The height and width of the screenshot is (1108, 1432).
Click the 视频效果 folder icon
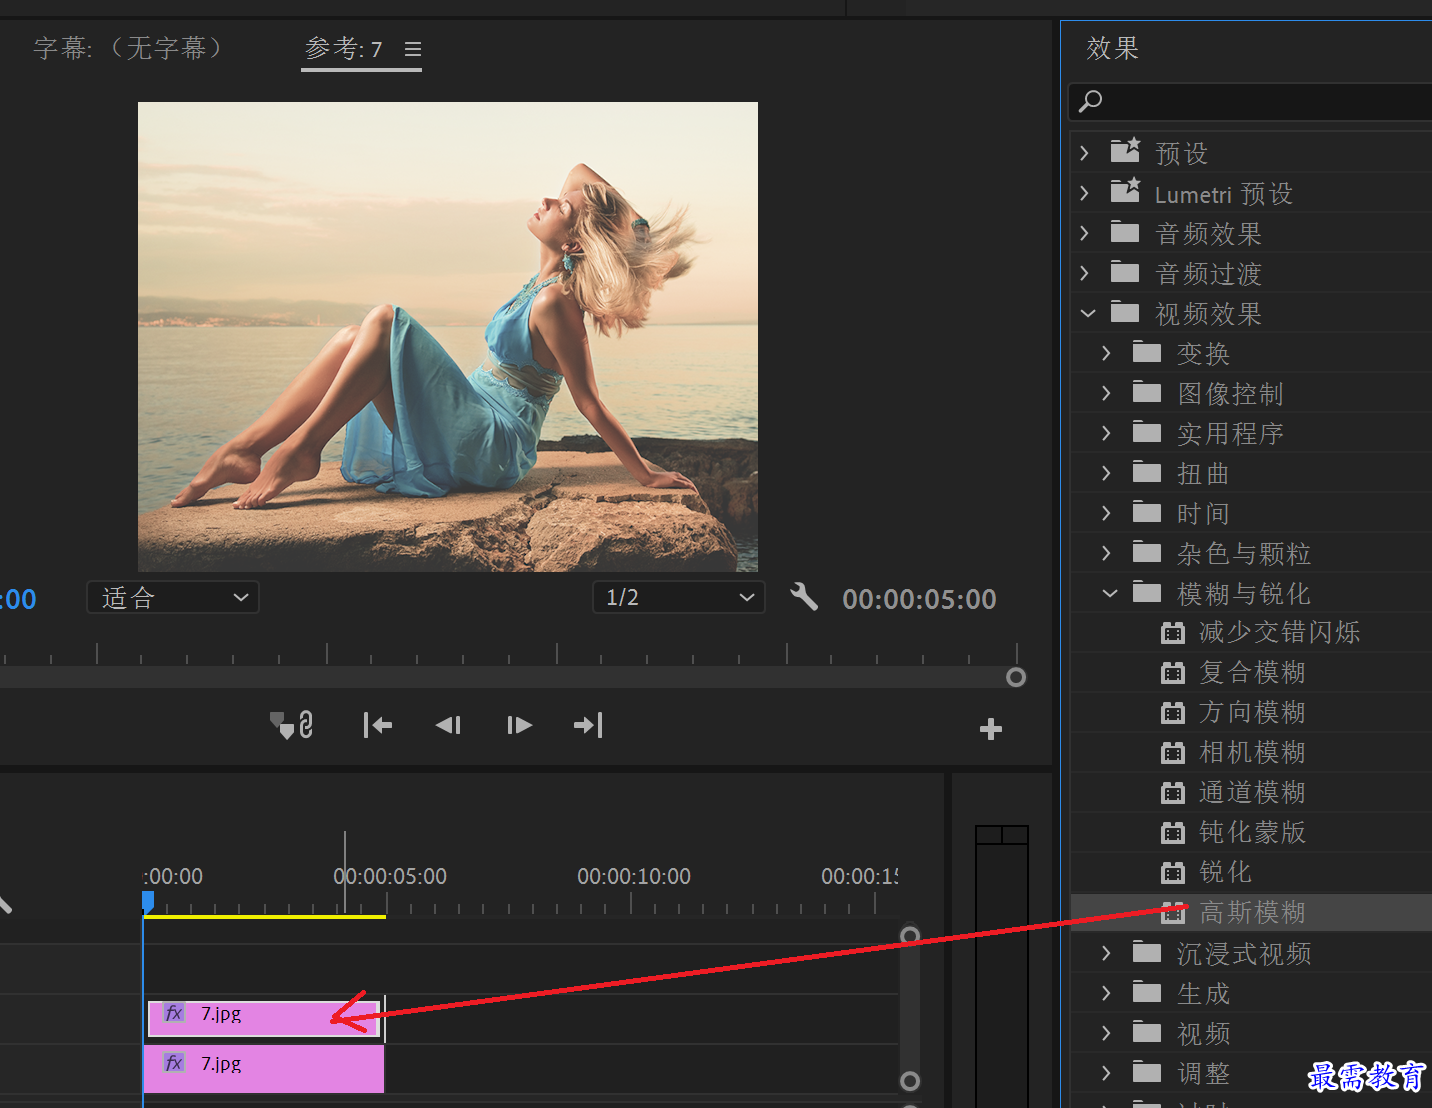coord(1125,313)
